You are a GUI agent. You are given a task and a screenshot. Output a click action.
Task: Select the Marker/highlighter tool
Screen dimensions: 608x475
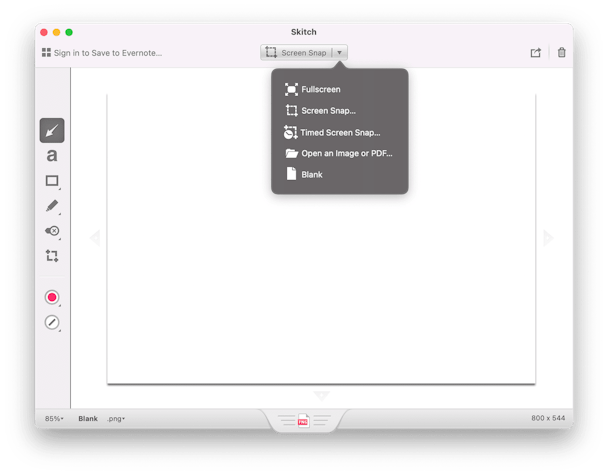click(x=52, y=206)
